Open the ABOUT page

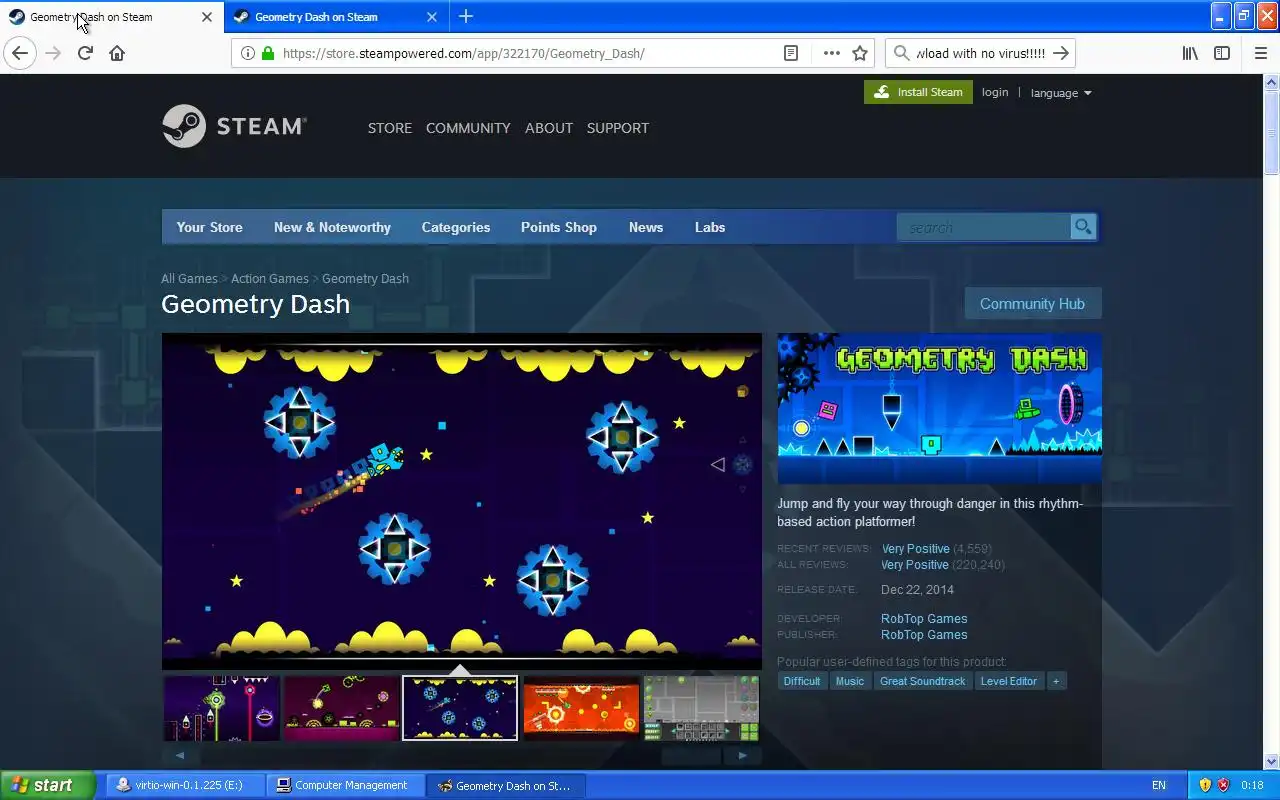(x=549, y=128)
